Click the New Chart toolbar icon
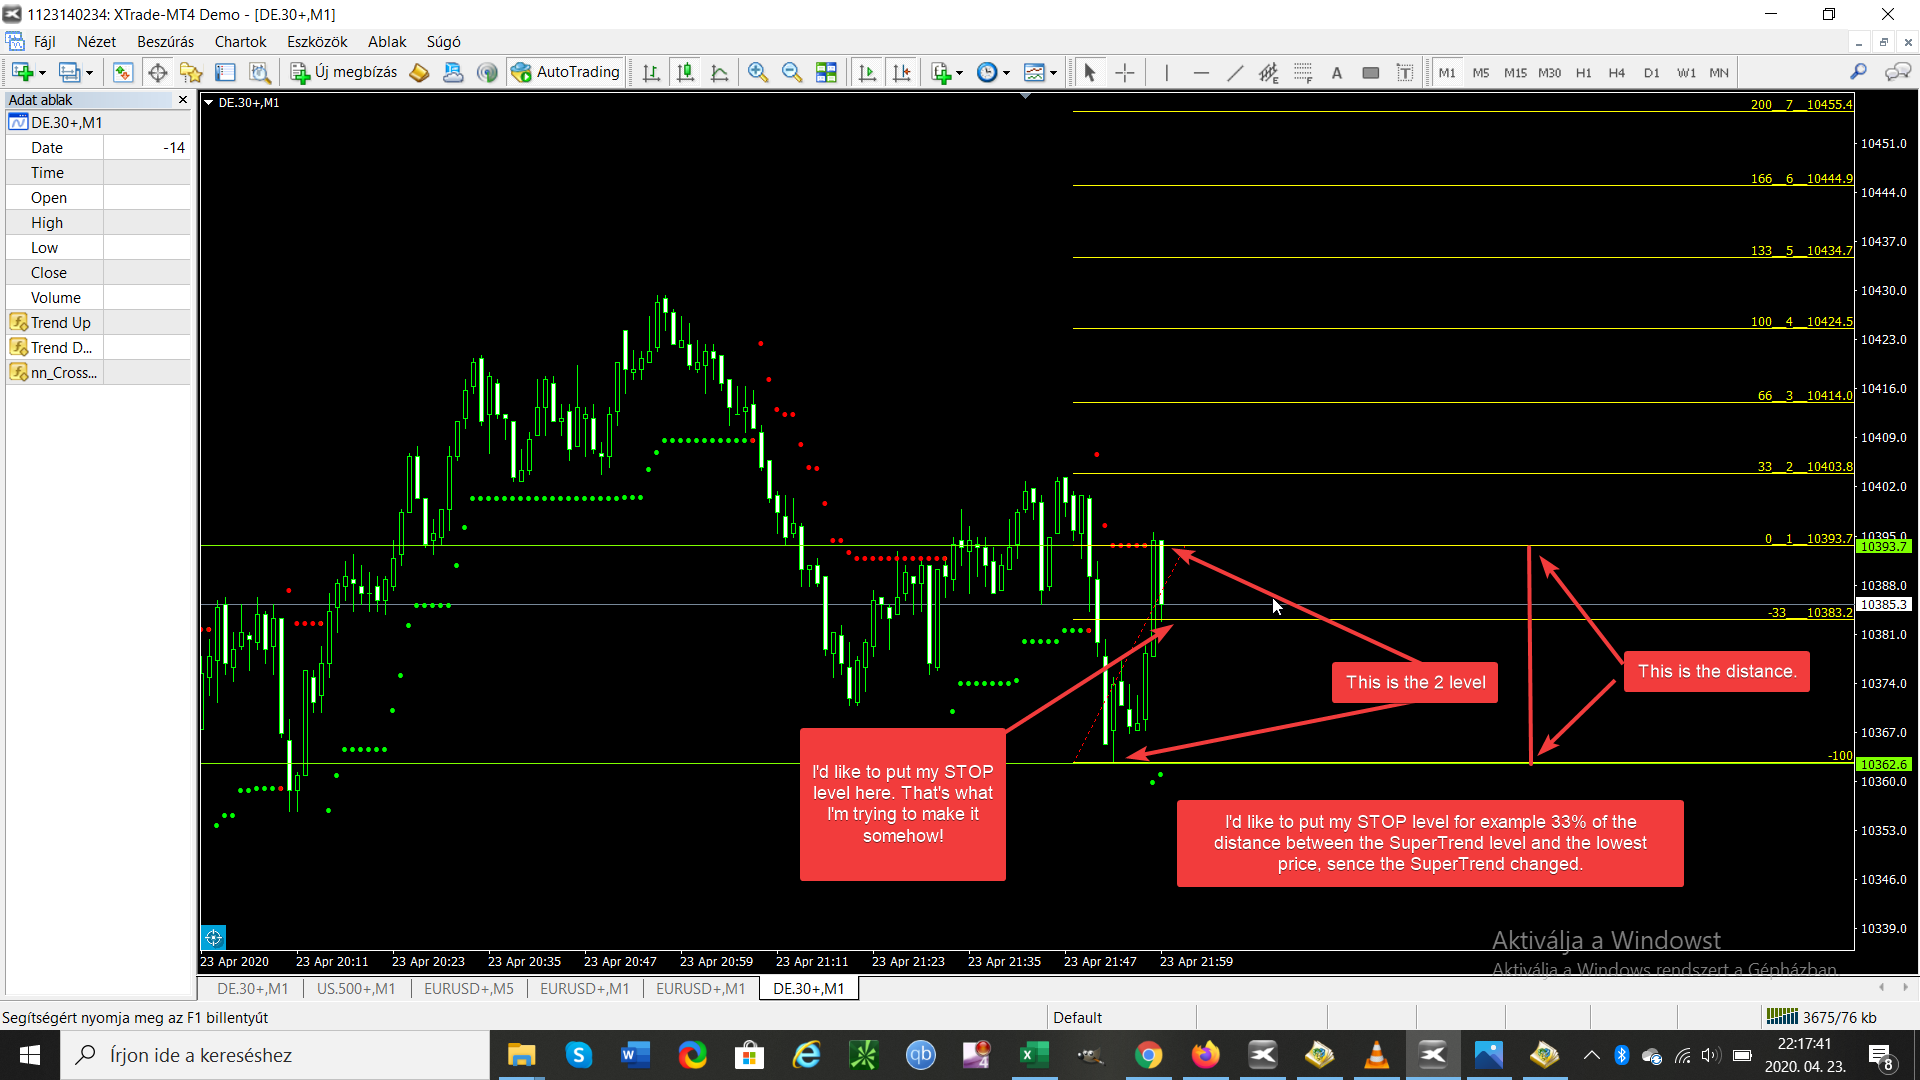This screenshot has width=1920, height=1080. click(x=23, y=72)
